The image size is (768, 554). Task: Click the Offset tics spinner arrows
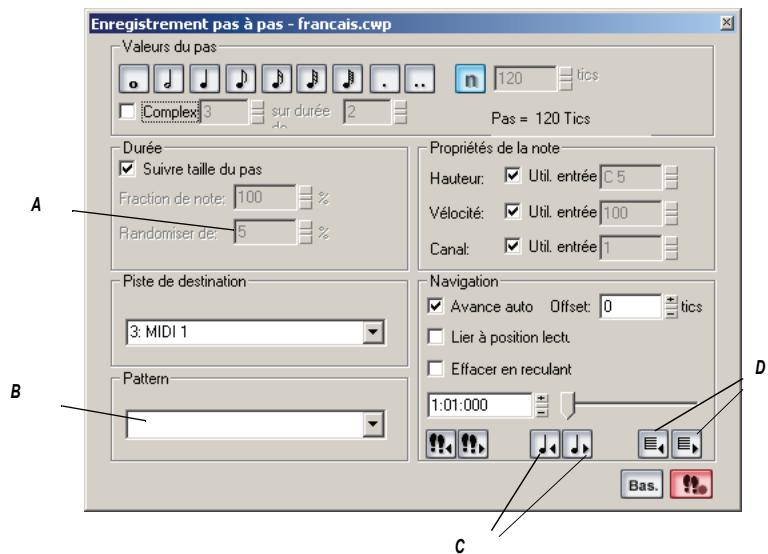tap(671, 307)
